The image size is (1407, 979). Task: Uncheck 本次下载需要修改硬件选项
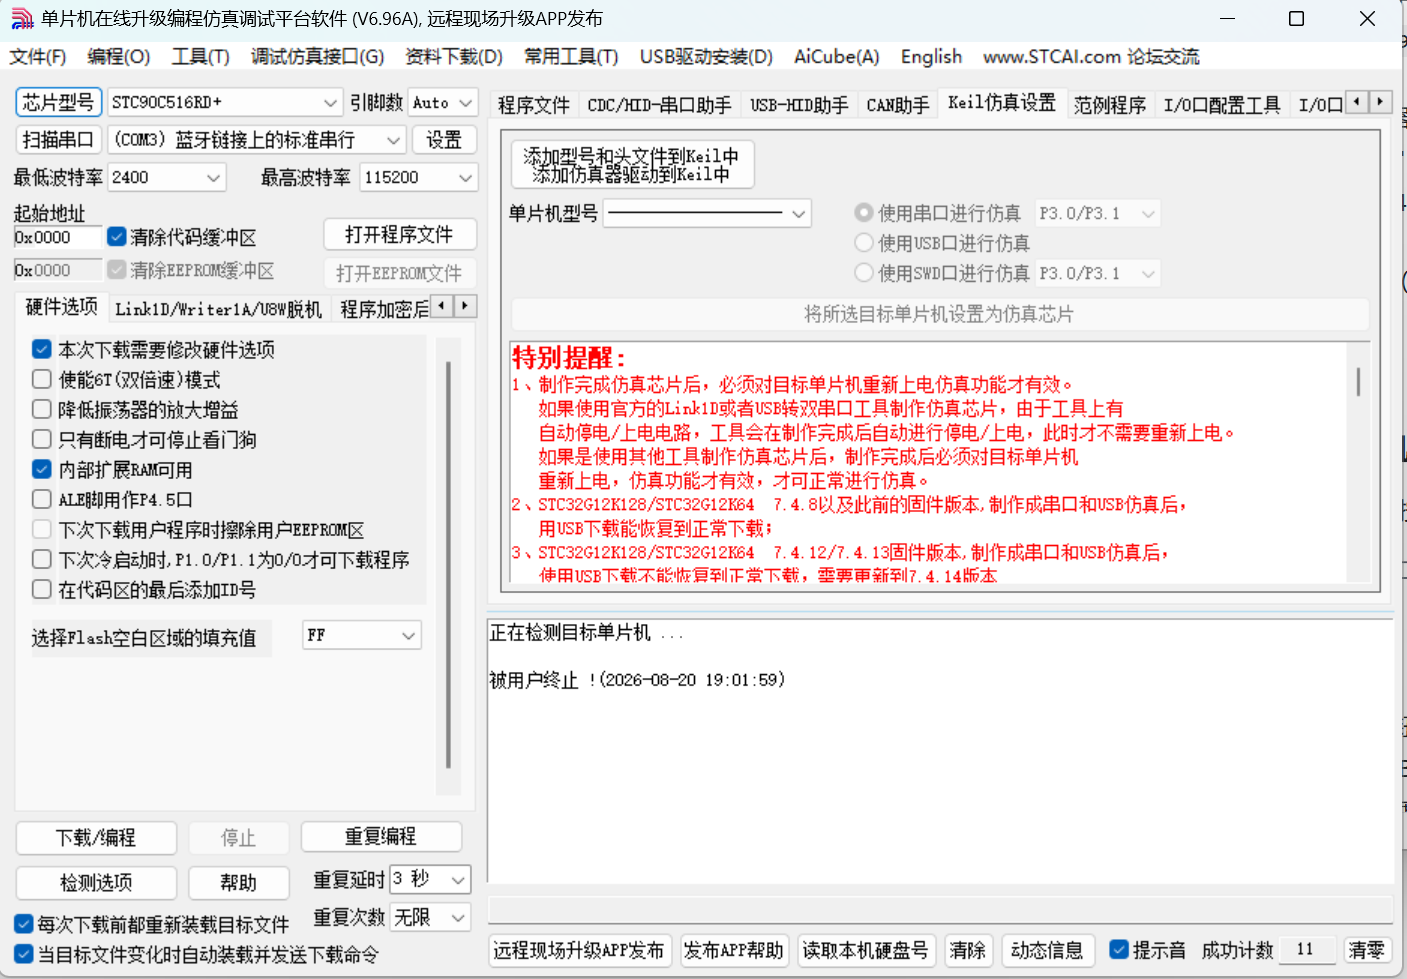pyautogui.click(x=42, y=349)
